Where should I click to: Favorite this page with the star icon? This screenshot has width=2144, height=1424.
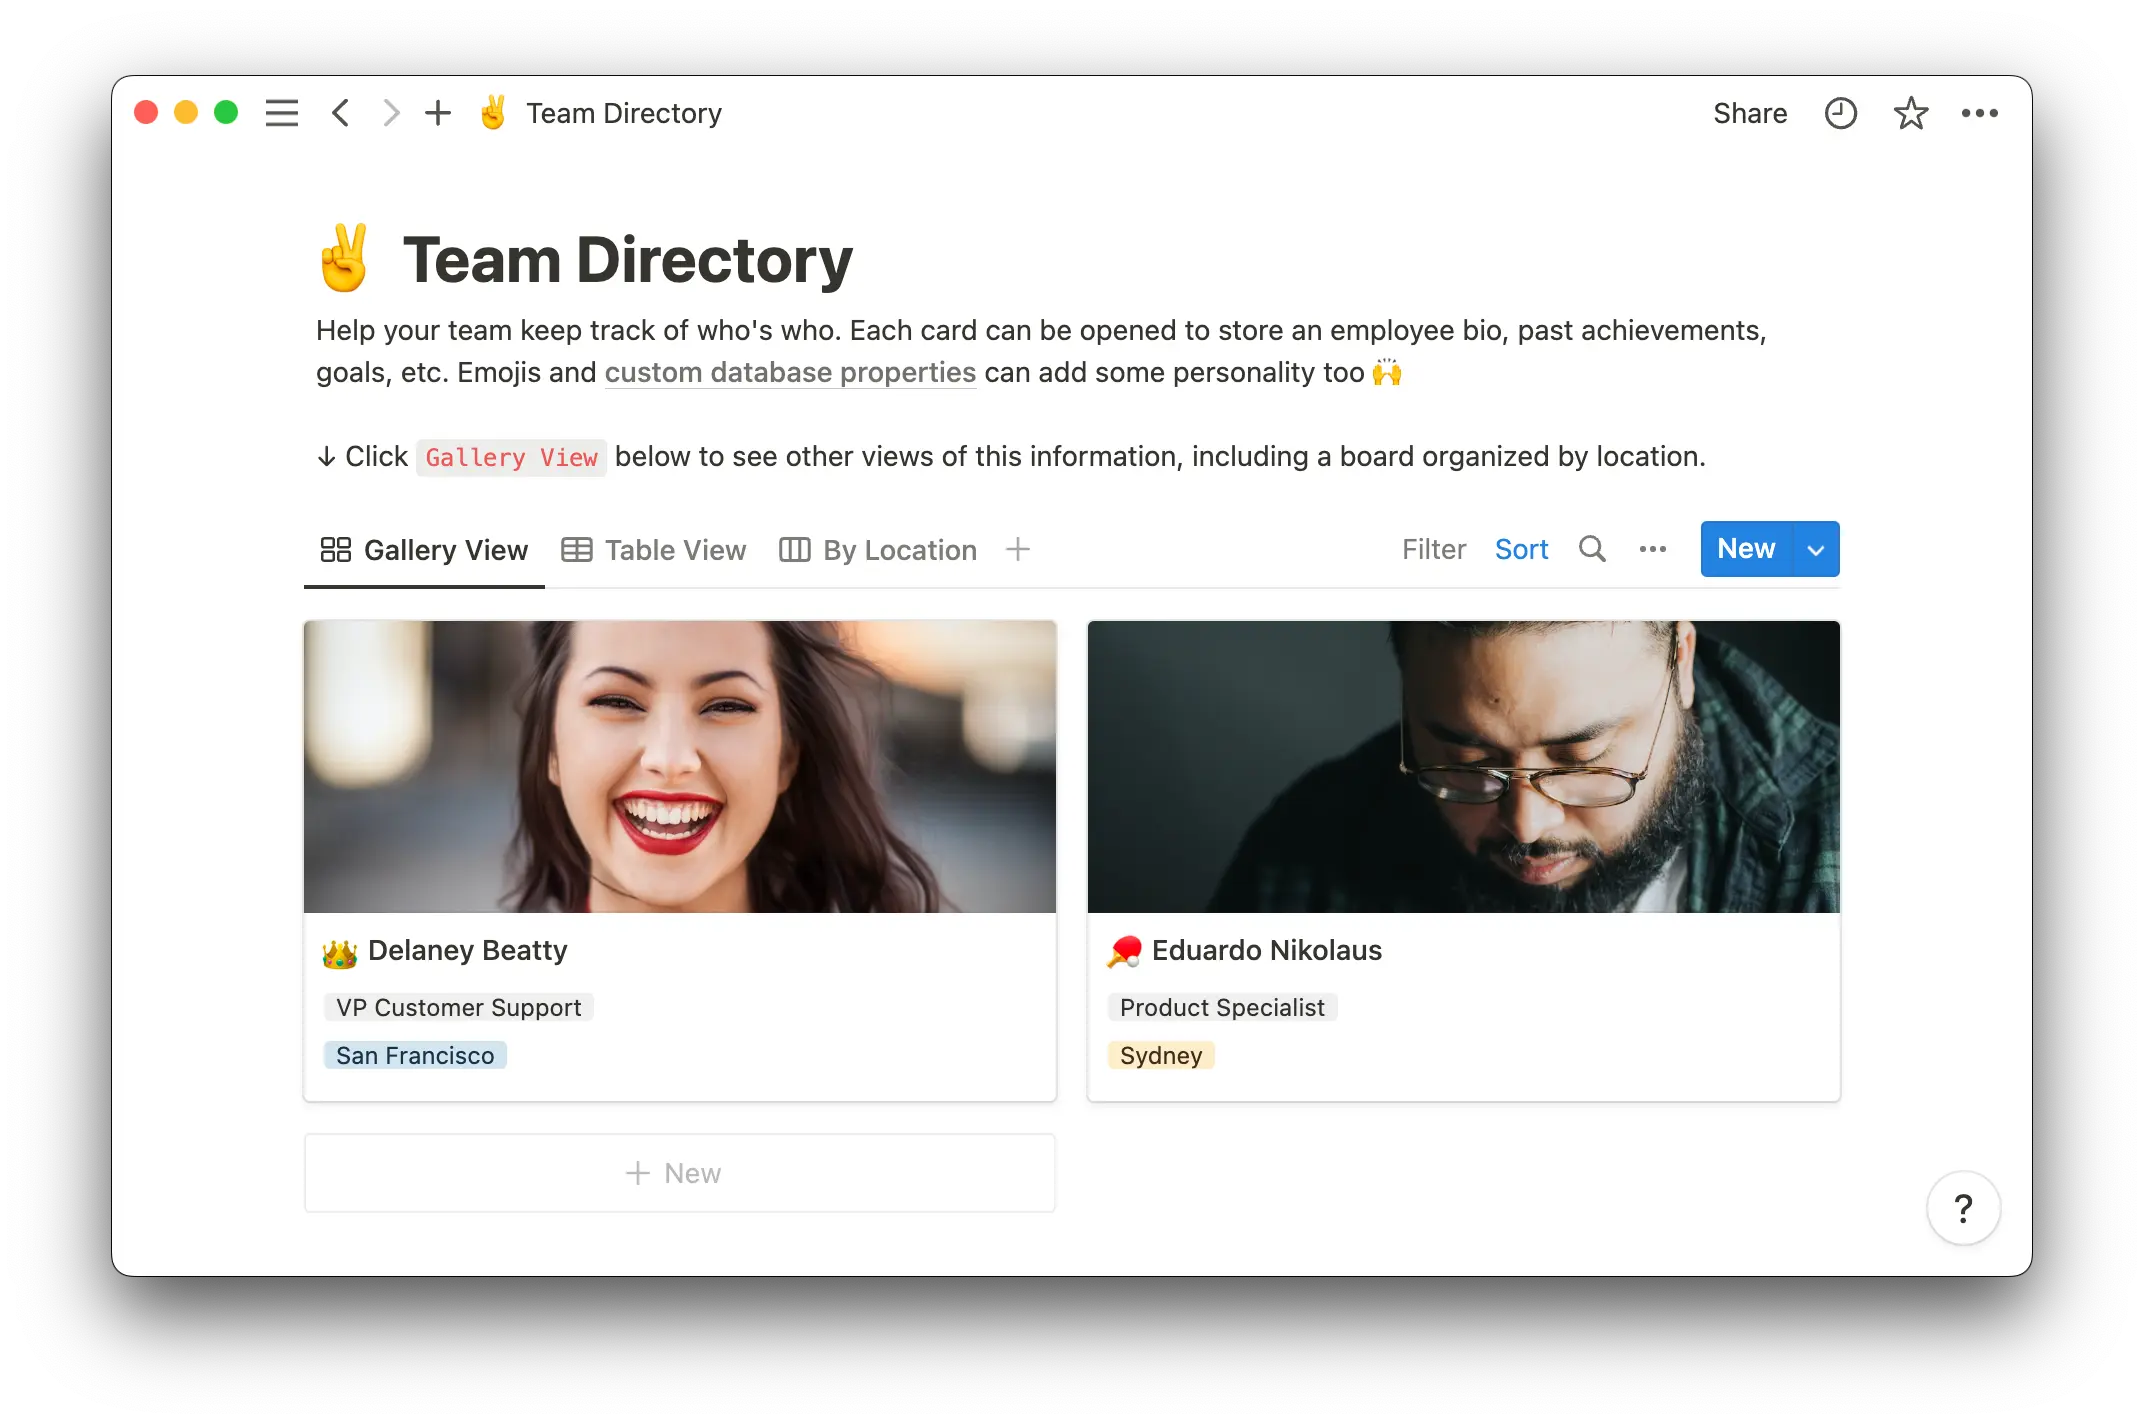point(1911,113)
